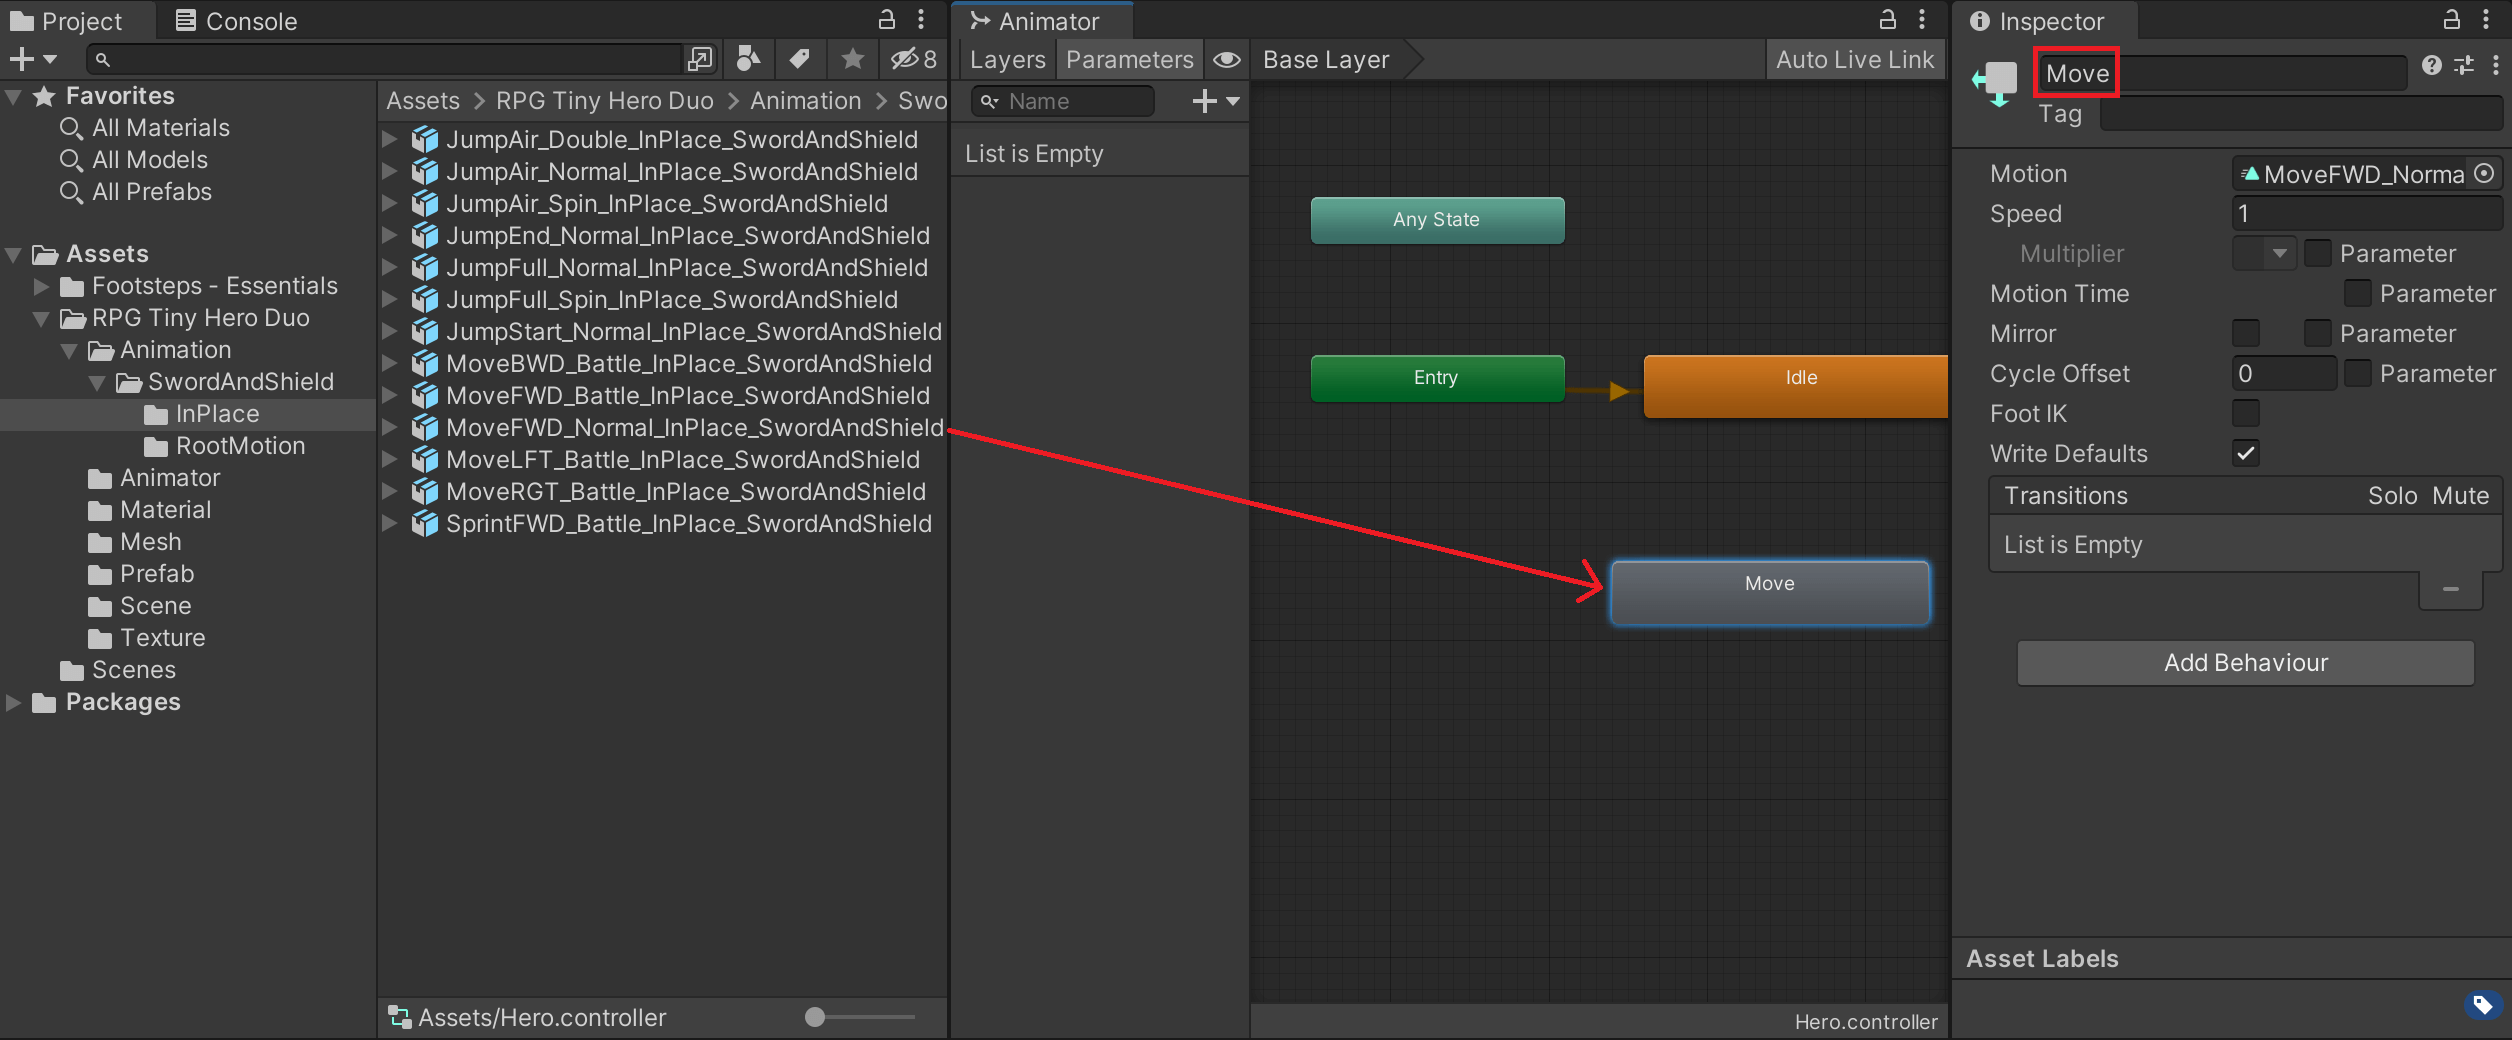The height and width of the screenshot is (1040, 2512).
Task: Open the Move state component options menu
Action: 2496,65
